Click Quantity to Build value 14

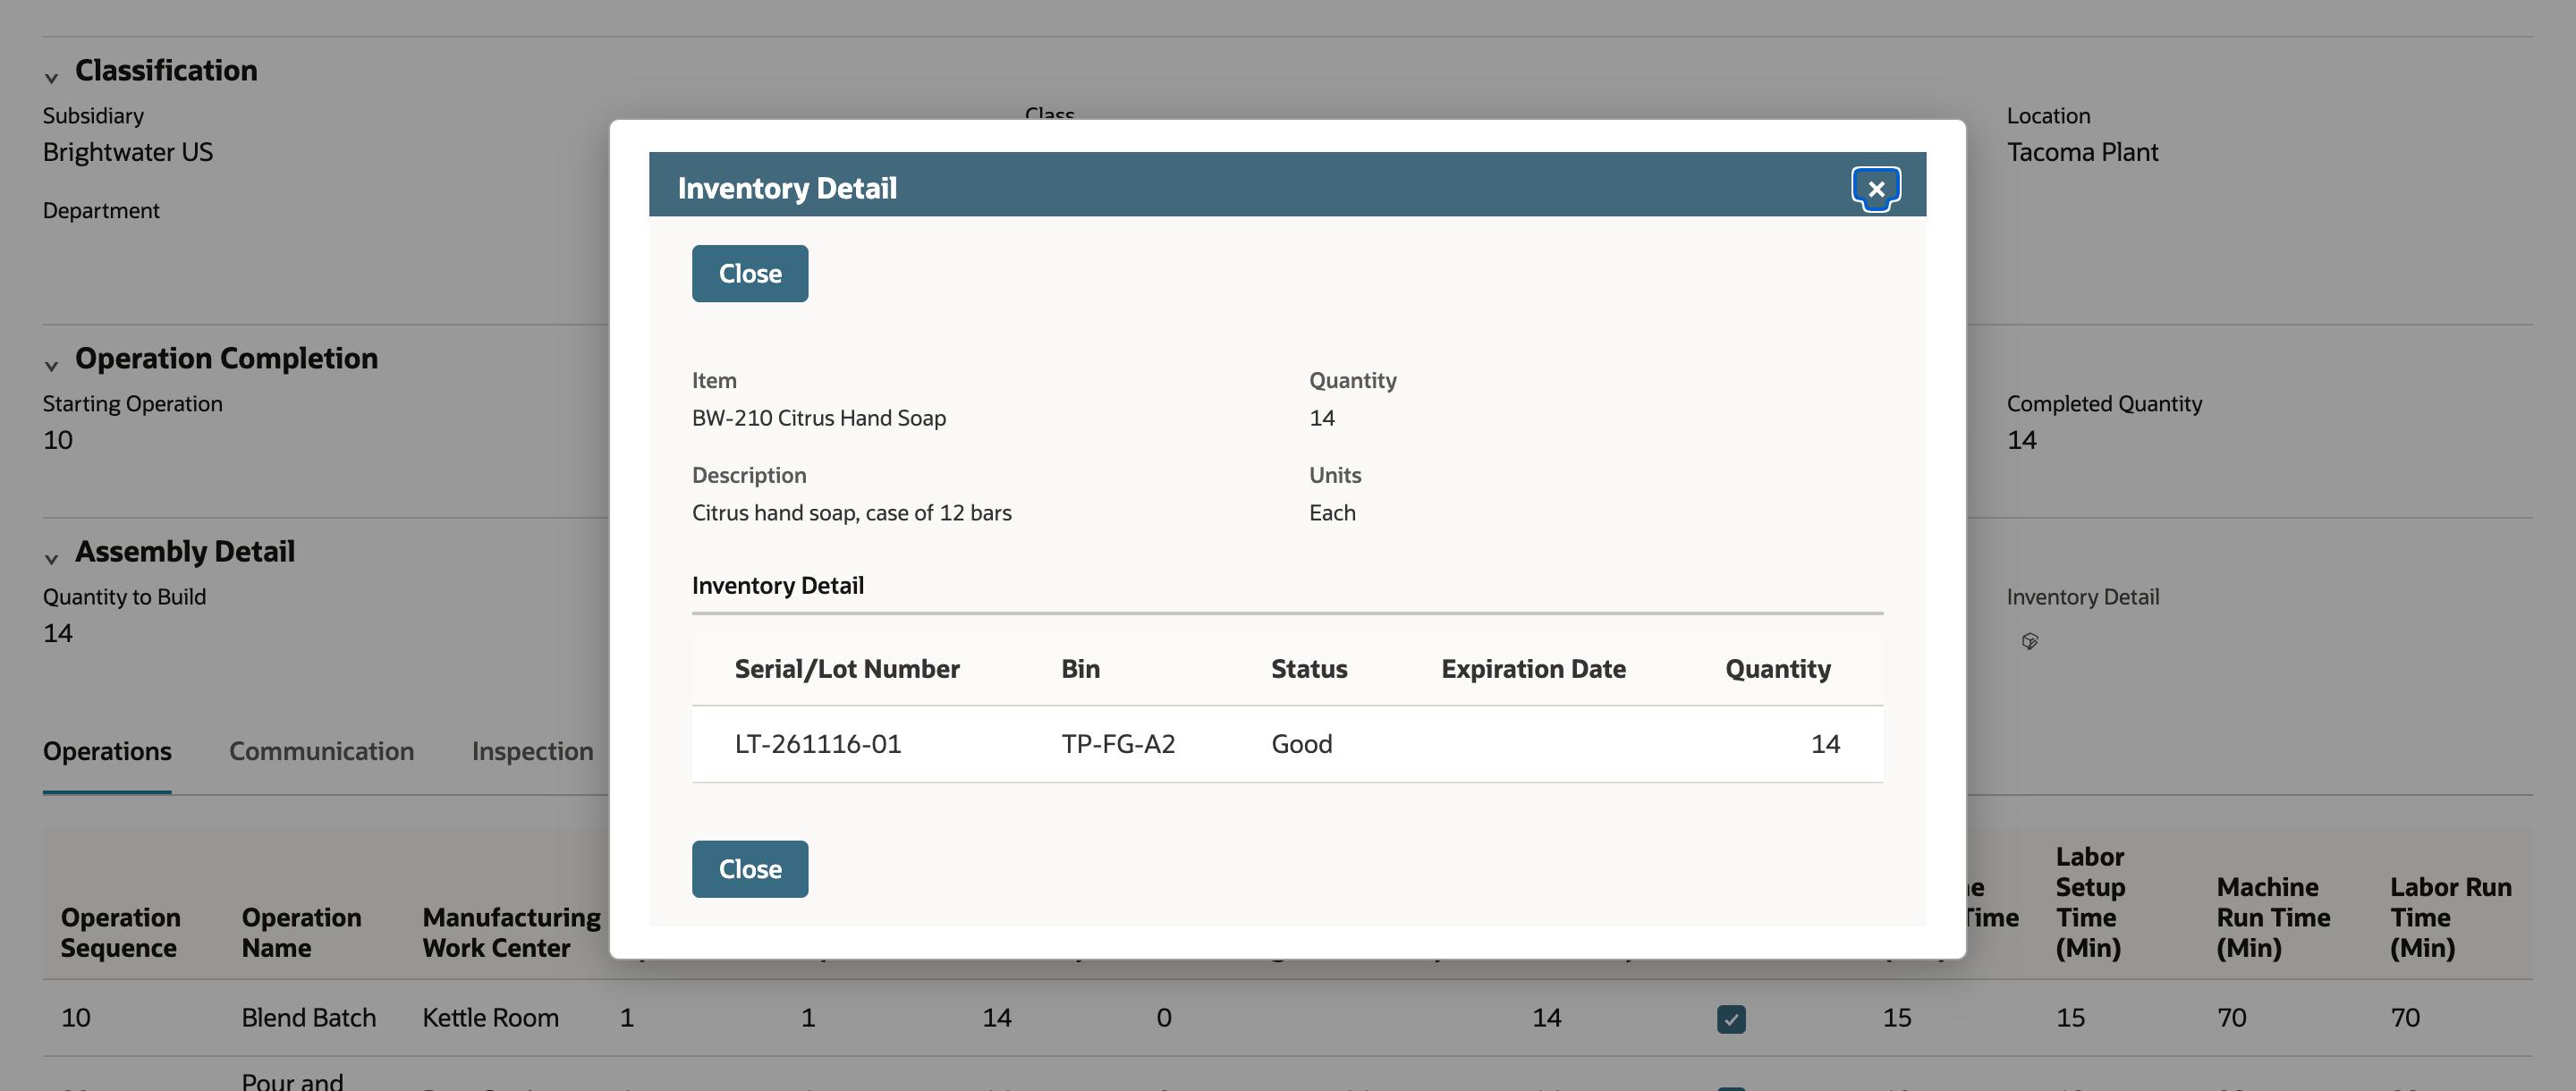tap(57, 632)
